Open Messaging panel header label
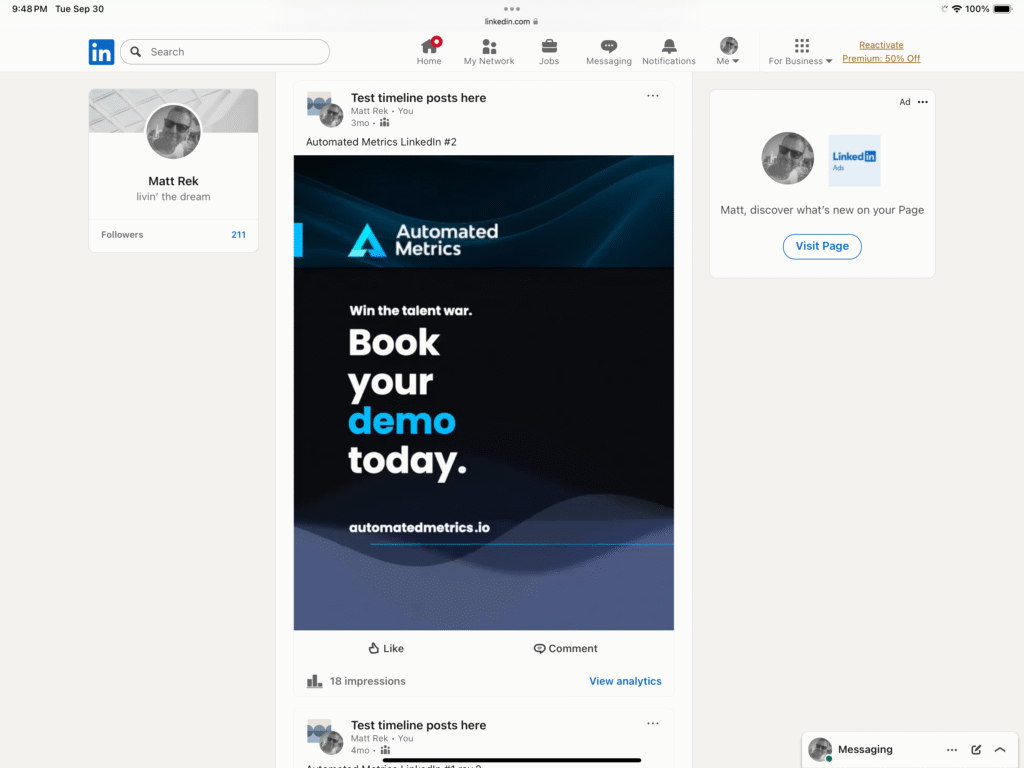The width and height of the screenshot is (1024, 768). click(x=865, y=750)
